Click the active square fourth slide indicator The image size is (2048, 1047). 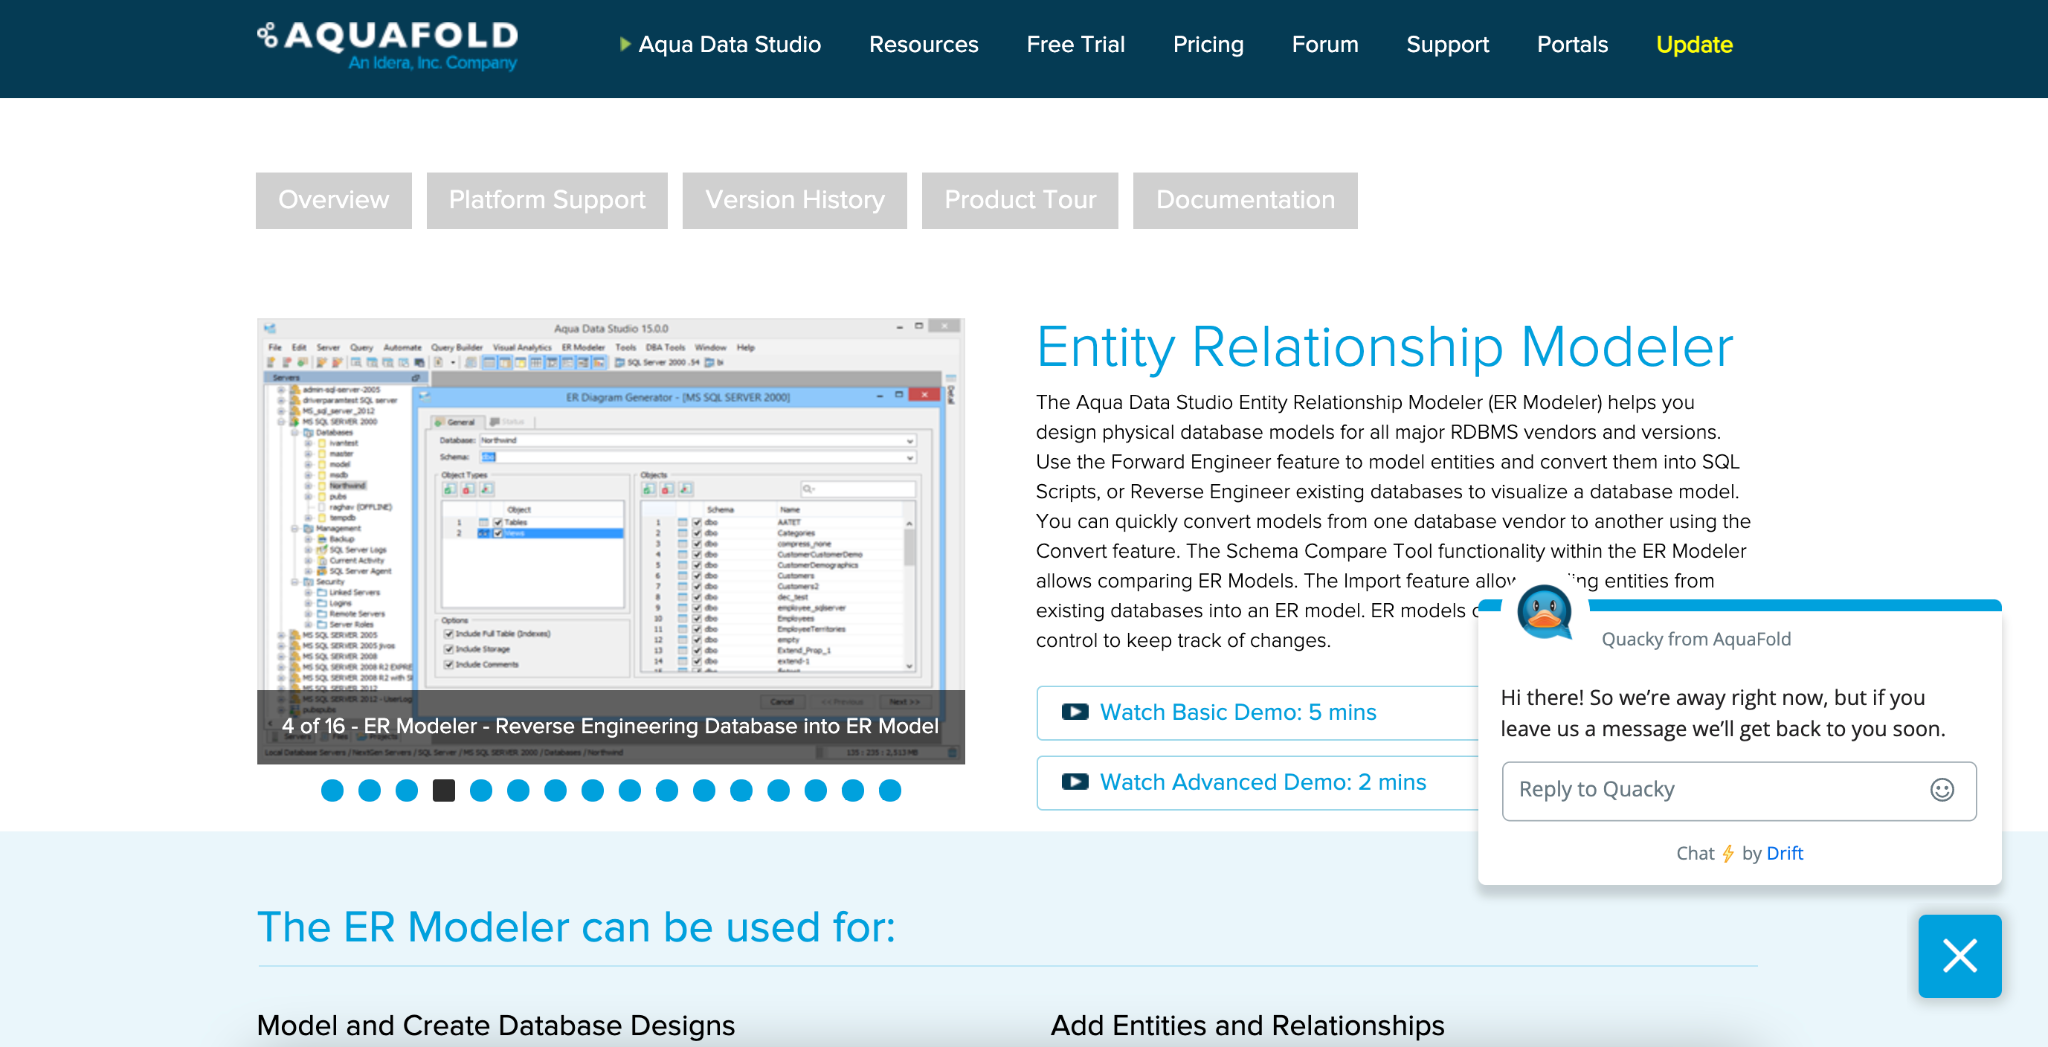click(x=444, y=791)
